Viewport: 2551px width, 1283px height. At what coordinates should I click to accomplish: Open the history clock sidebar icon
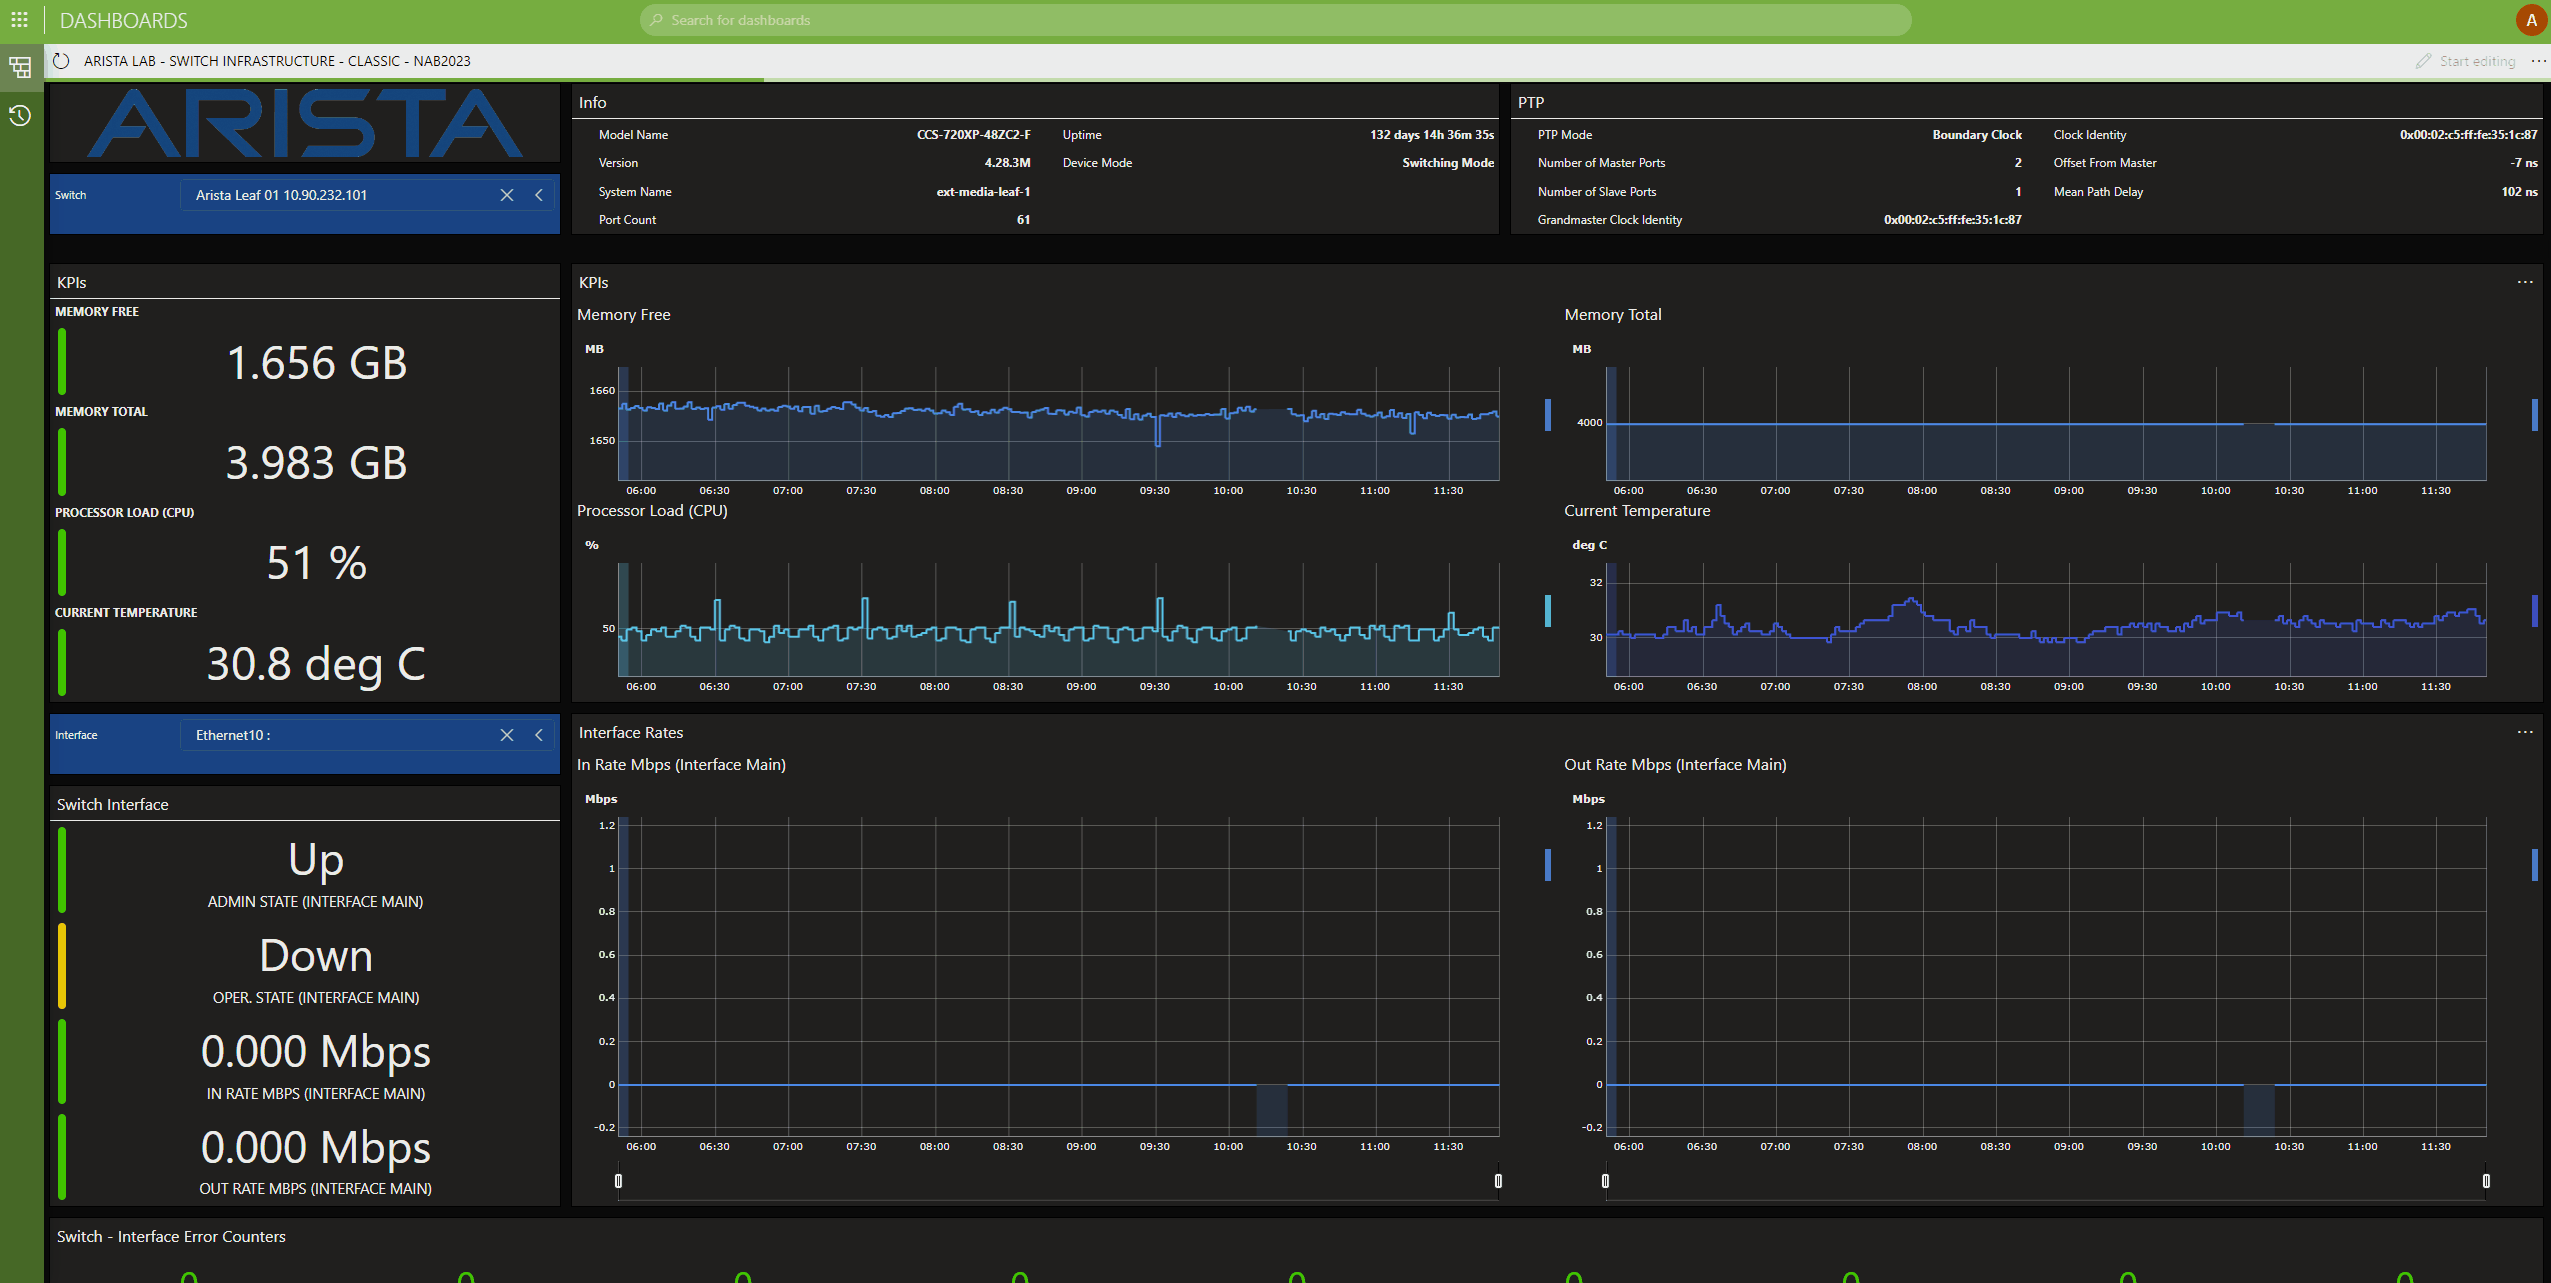coord(20,116)
